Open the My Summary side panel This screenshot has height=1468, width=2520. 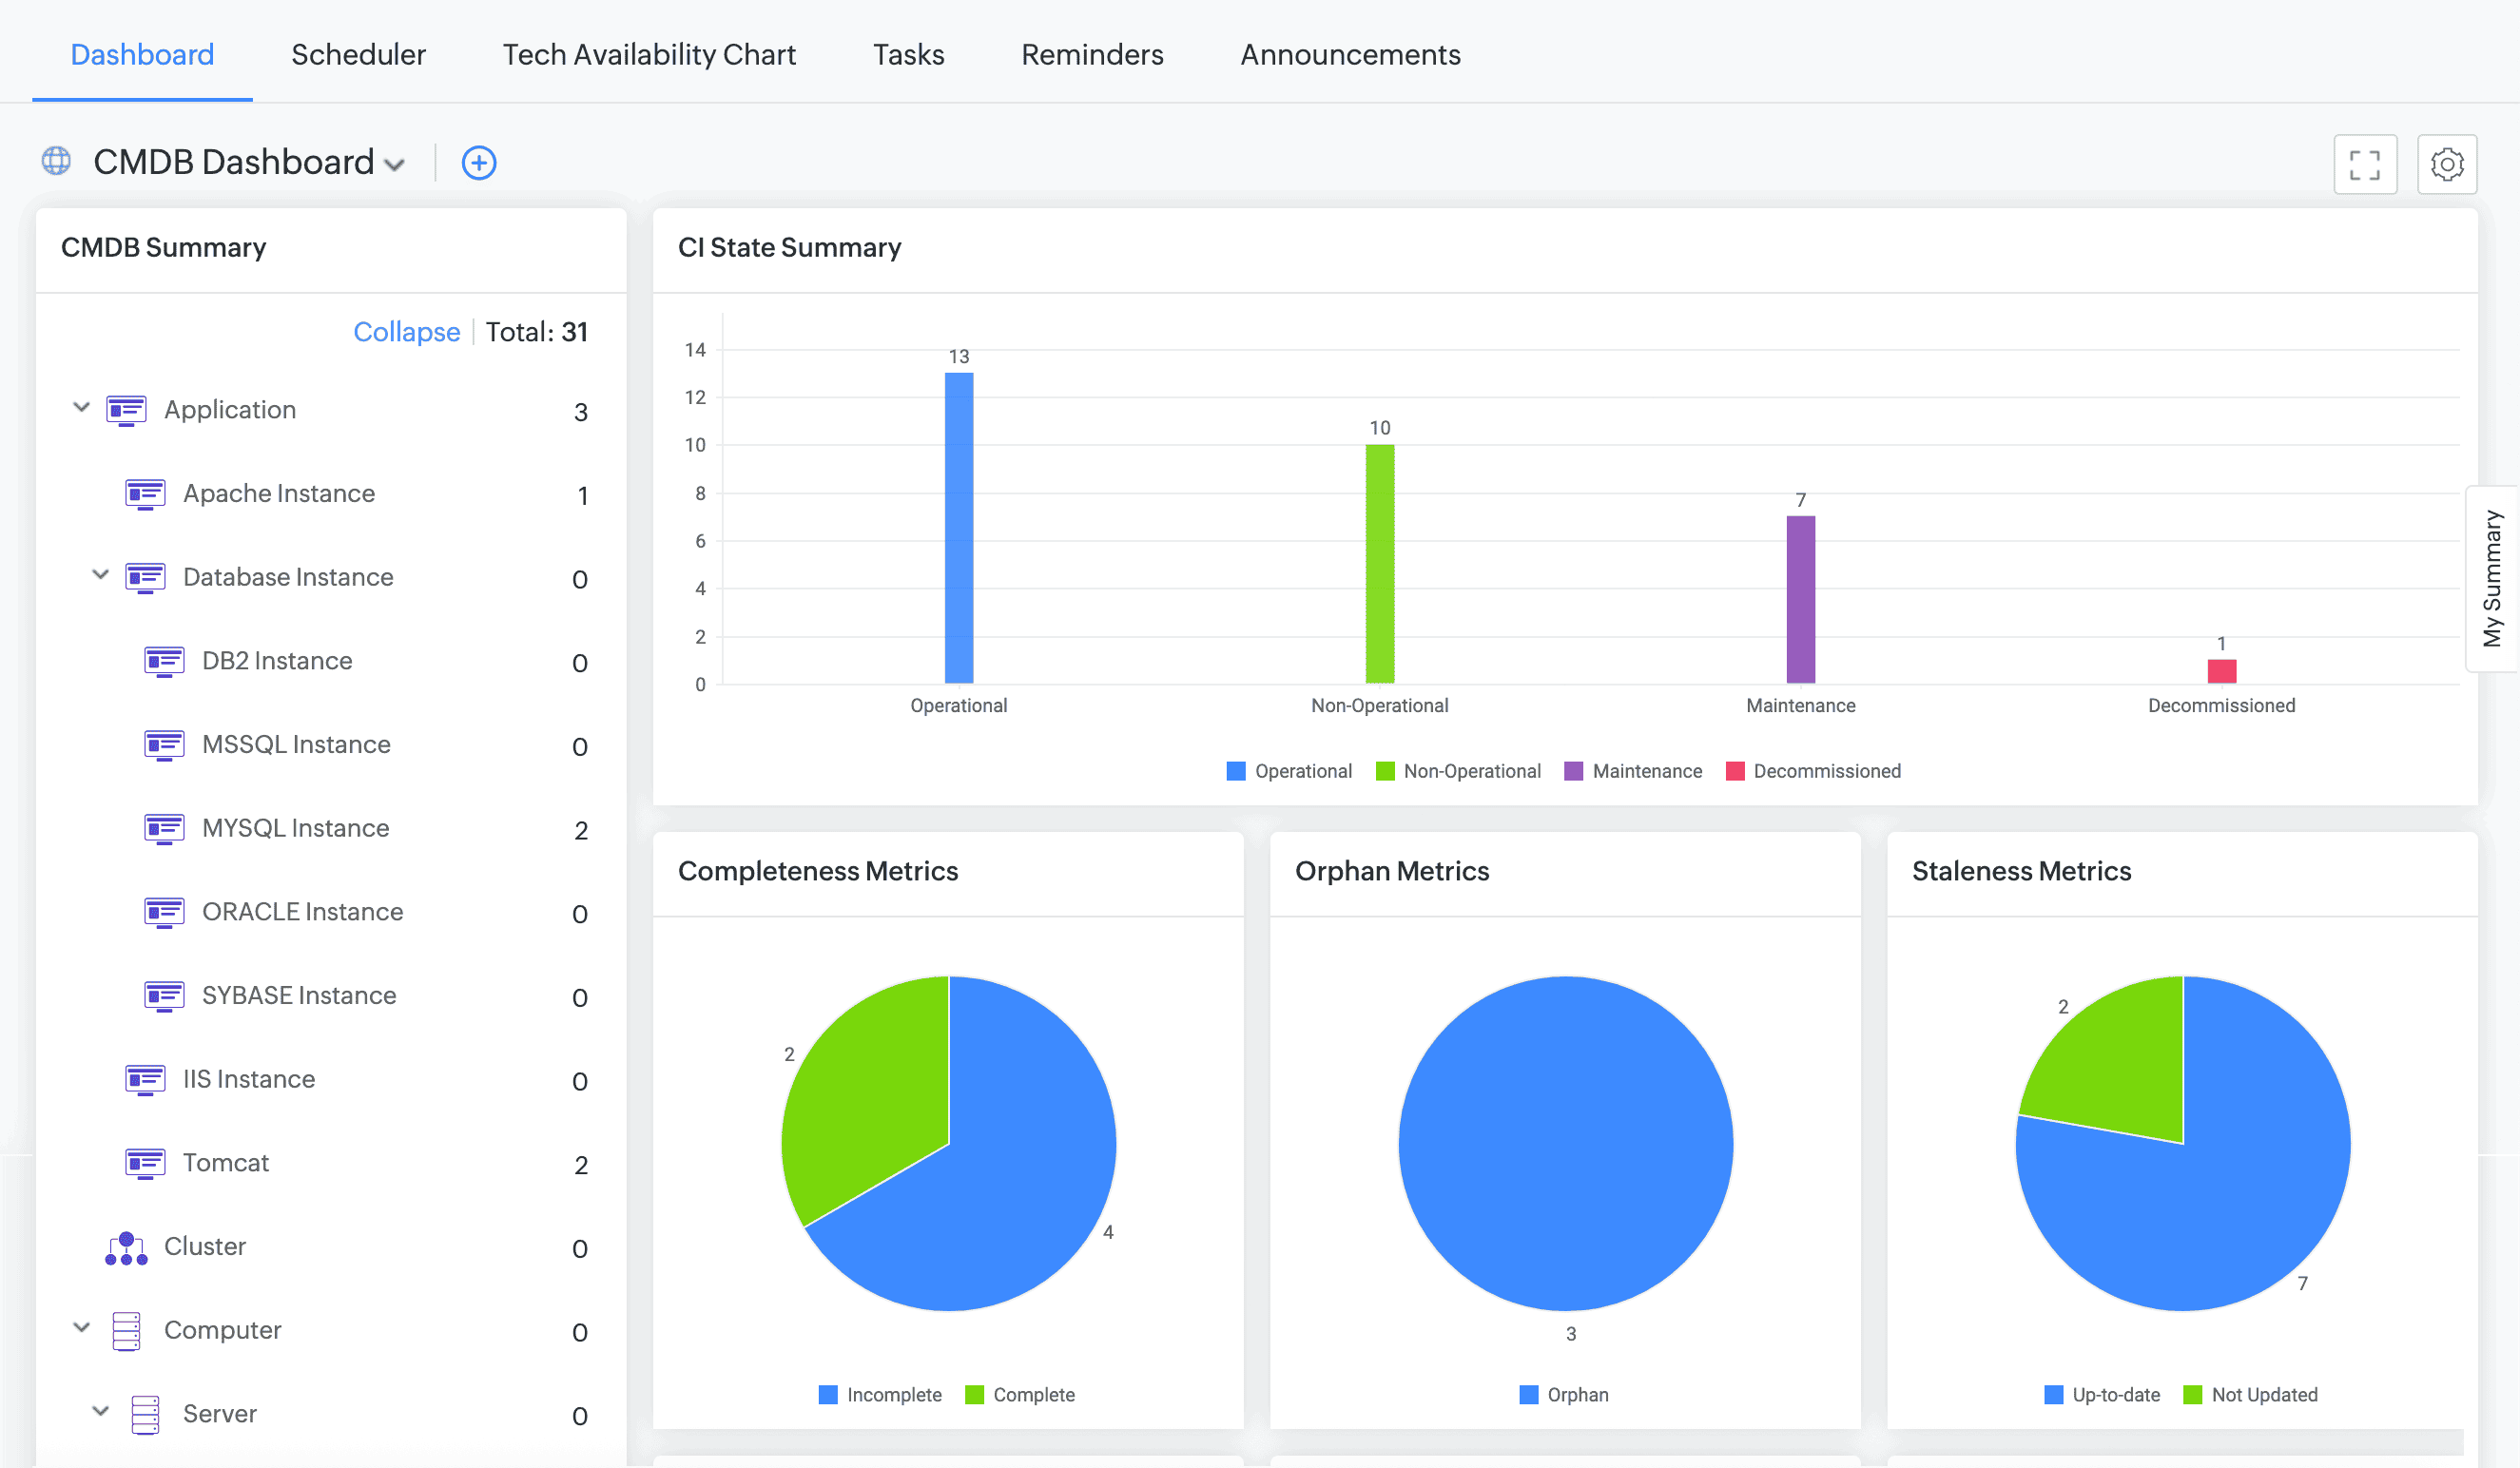pos(2491,578)
